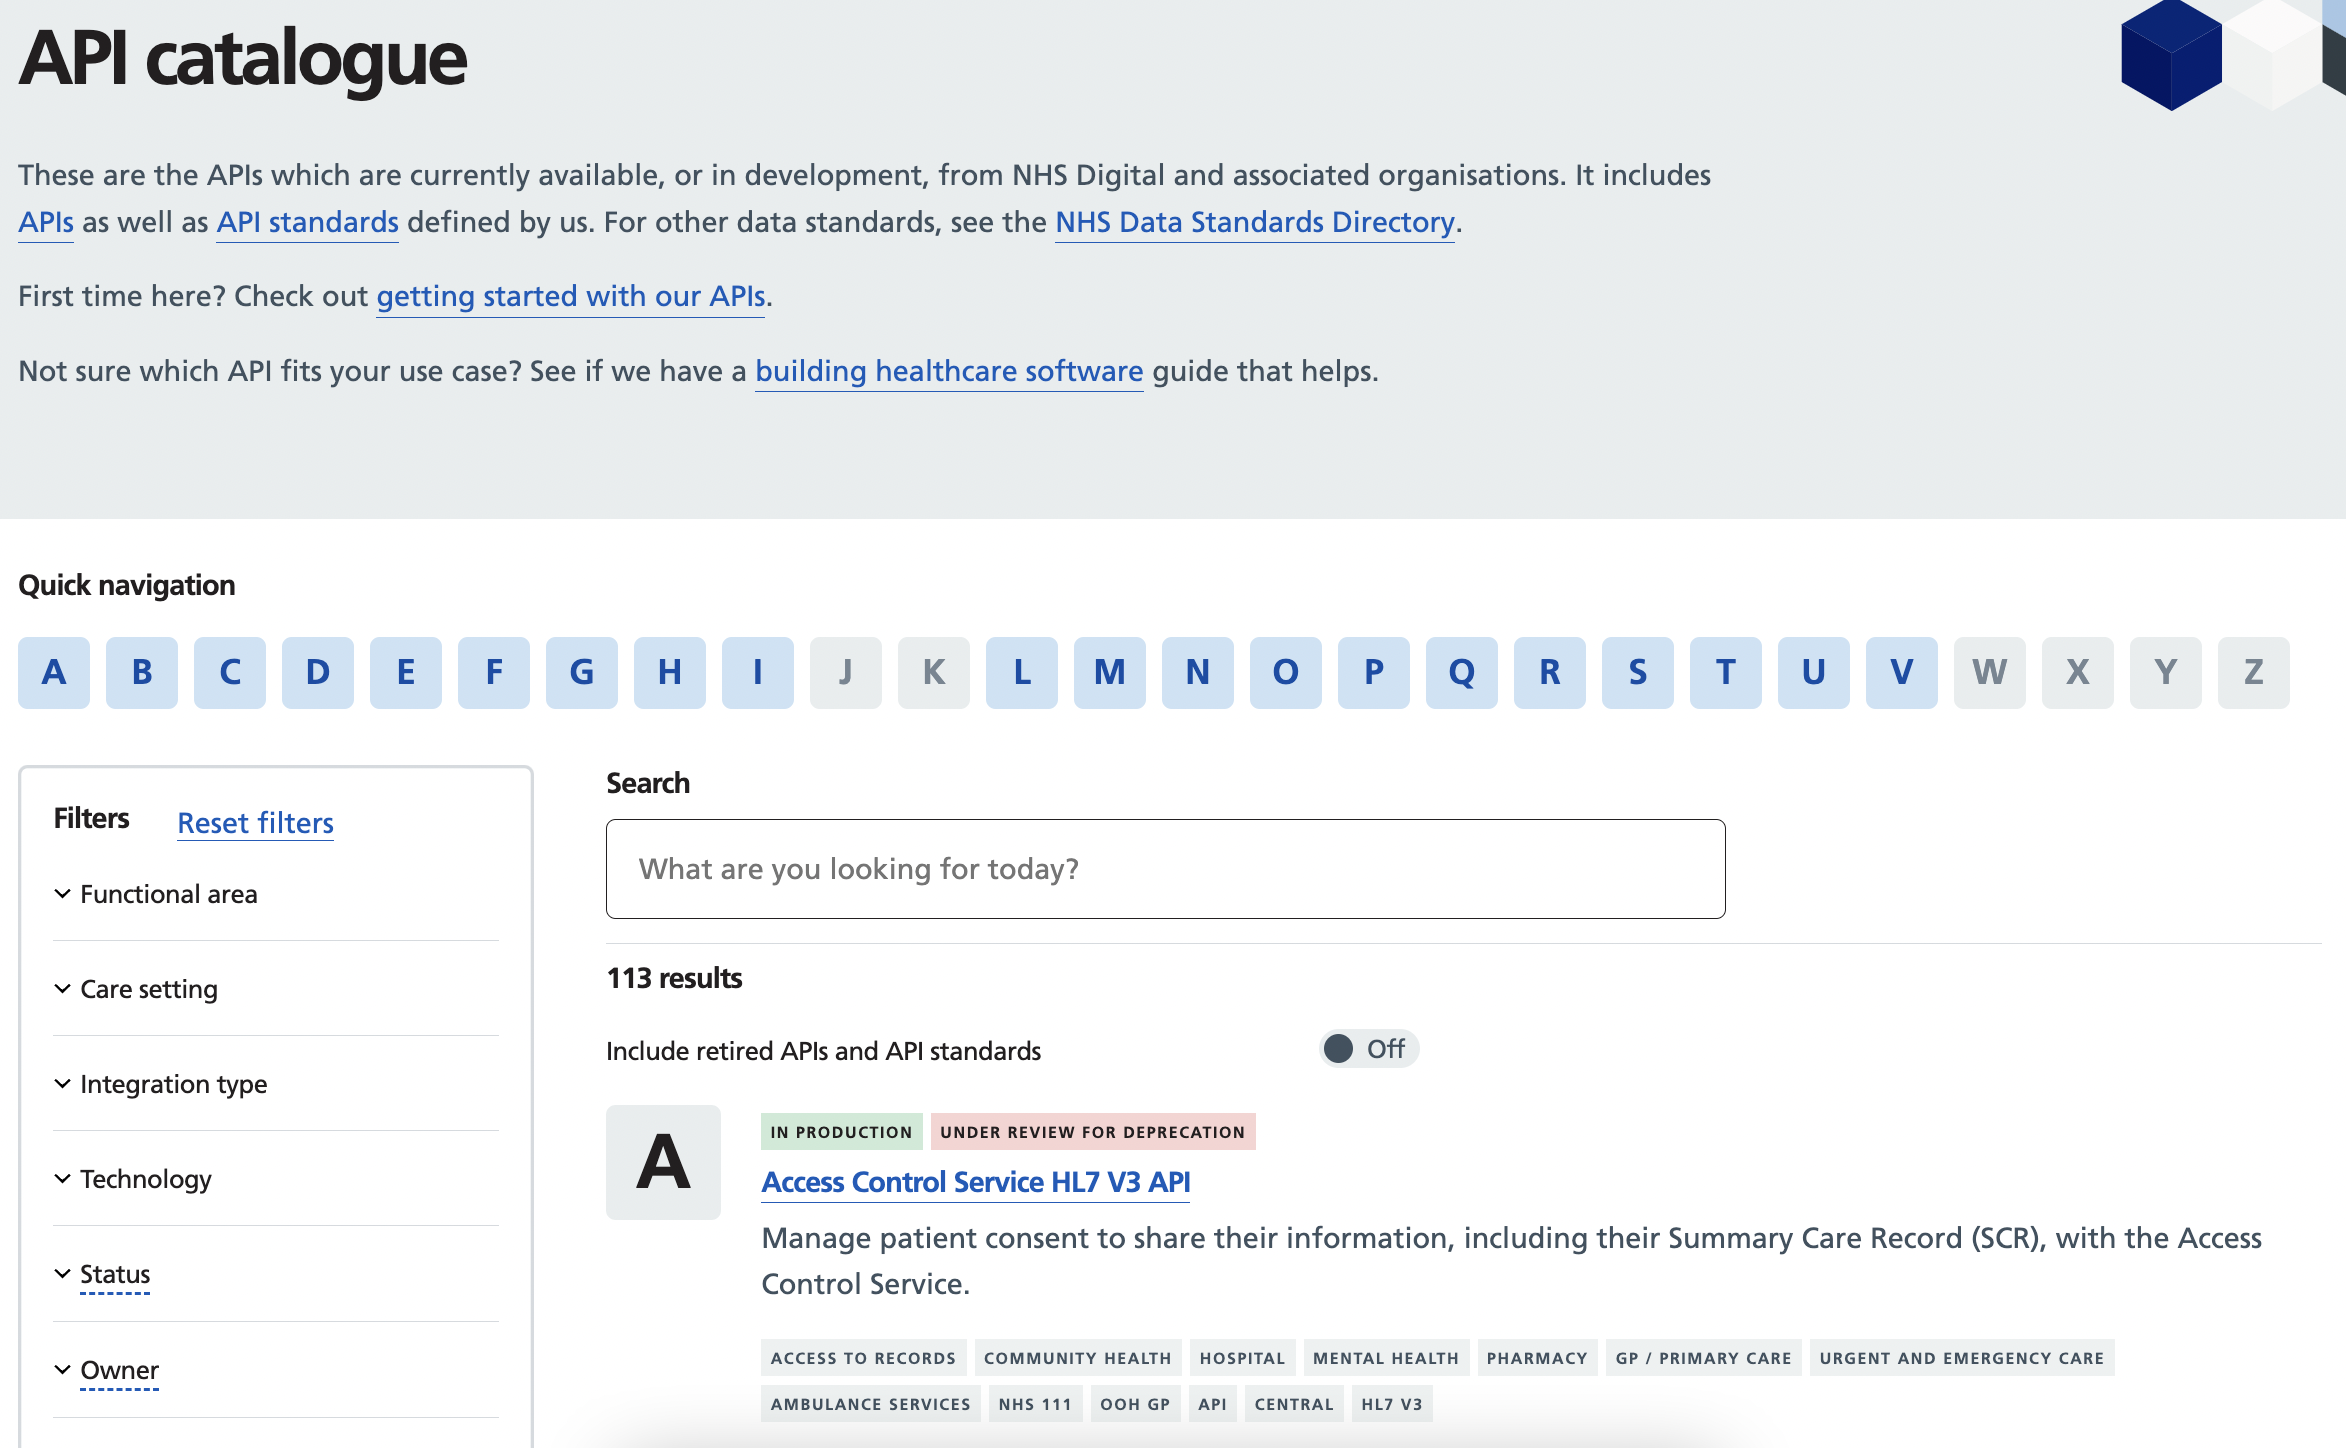Open Access Control Service HL7 V3 API
The image size is (2346, 1448).
(976, 1182)
